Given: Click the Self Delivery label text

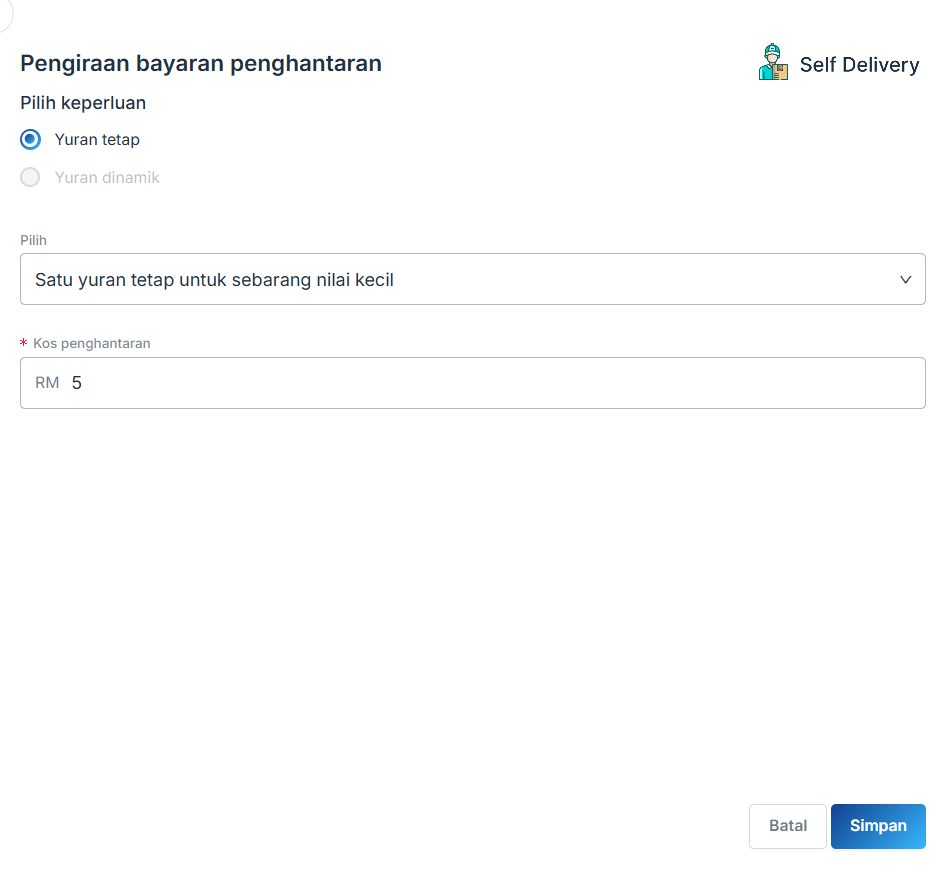Looking at the screenshot, I should (859, 65).
